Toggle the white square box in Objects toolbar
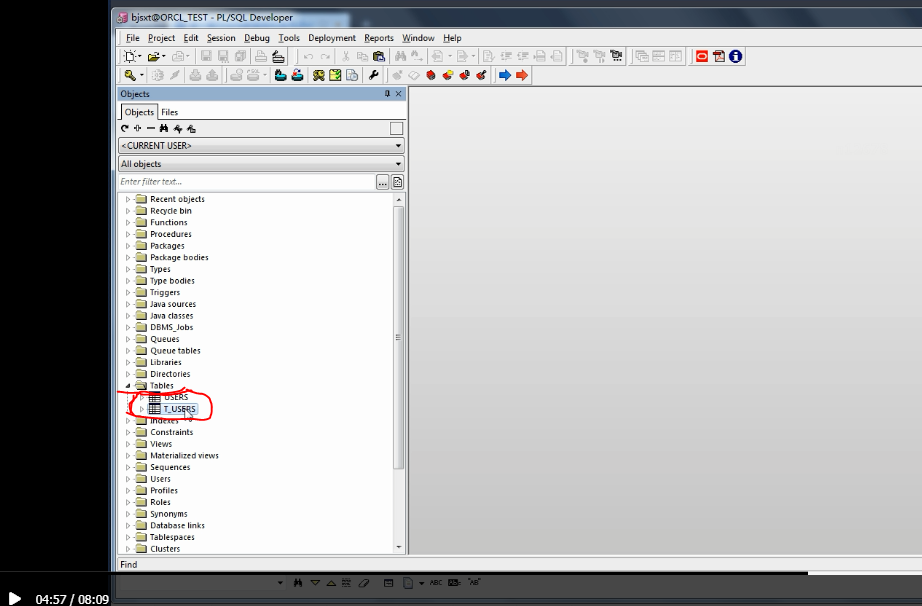 click(x=397, y=129)
